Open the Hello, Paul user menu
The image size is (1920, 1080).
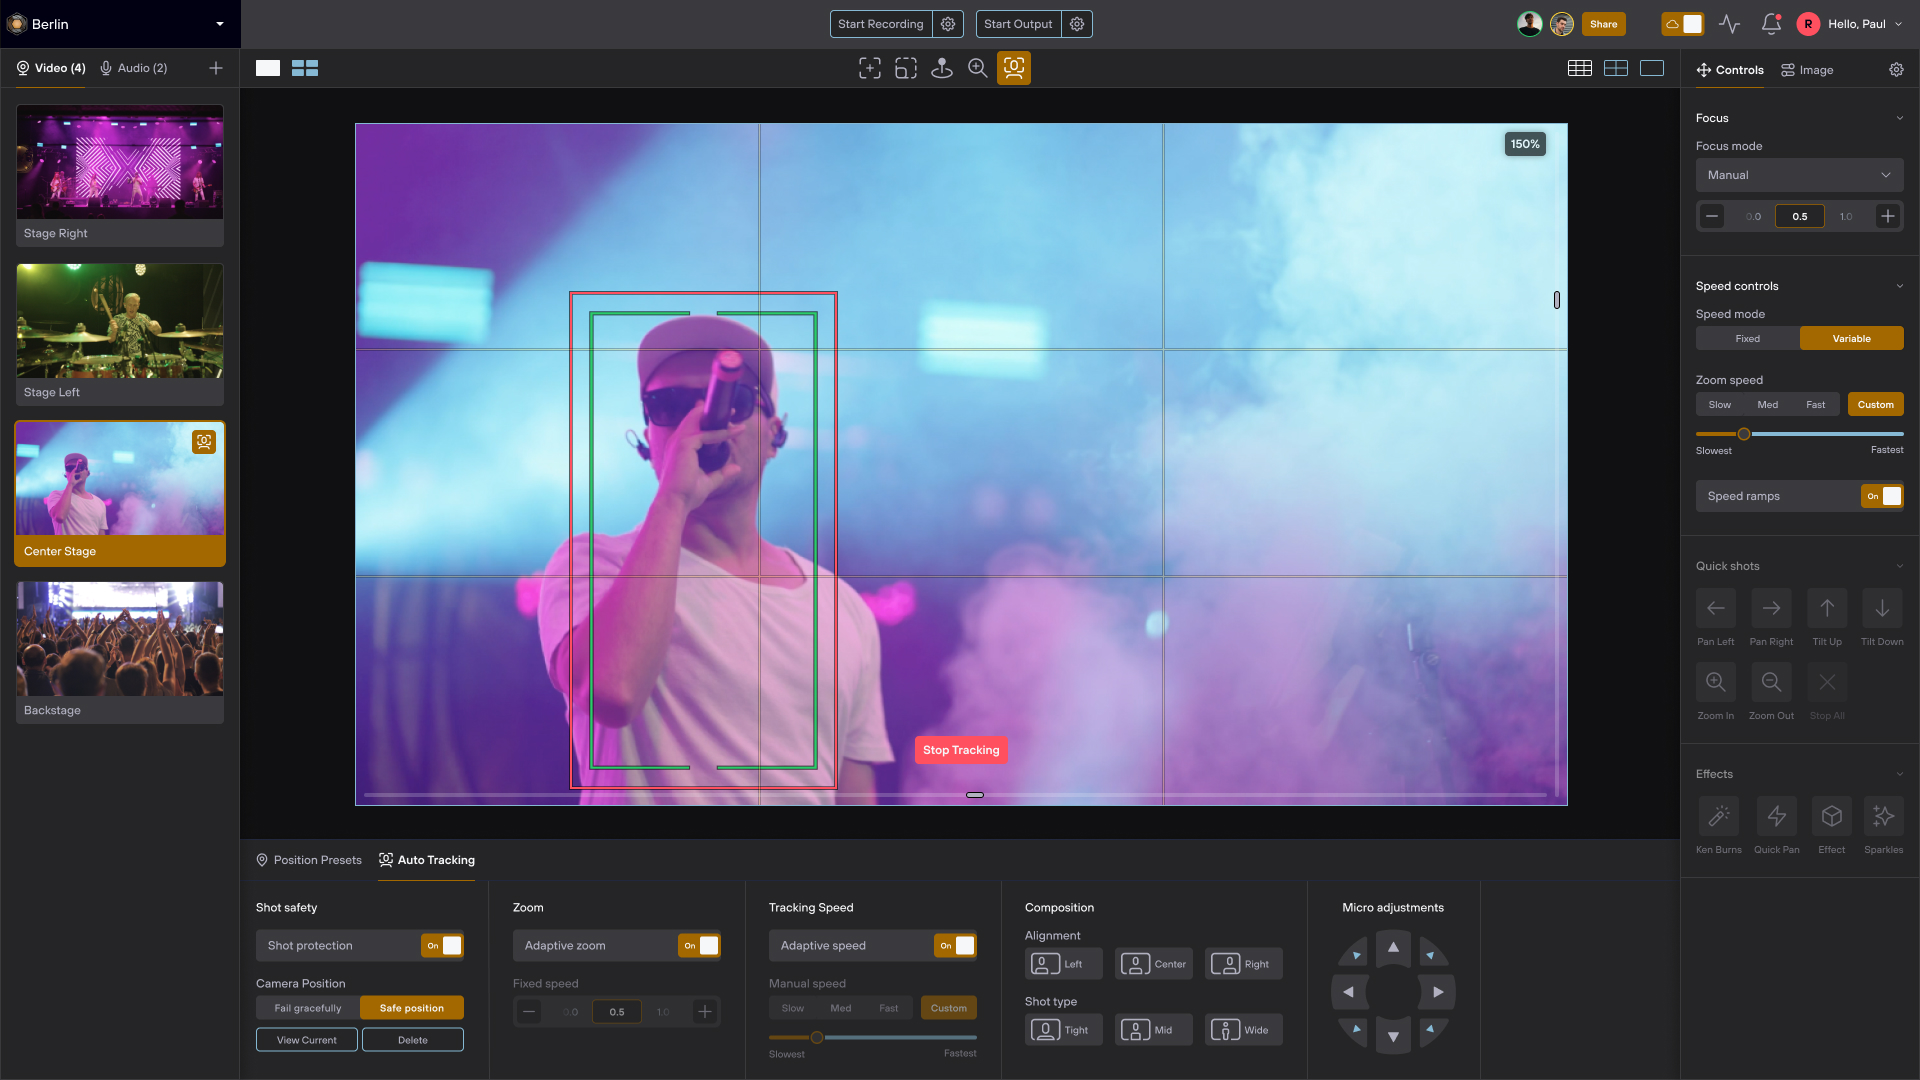(x=1850, y=24)
